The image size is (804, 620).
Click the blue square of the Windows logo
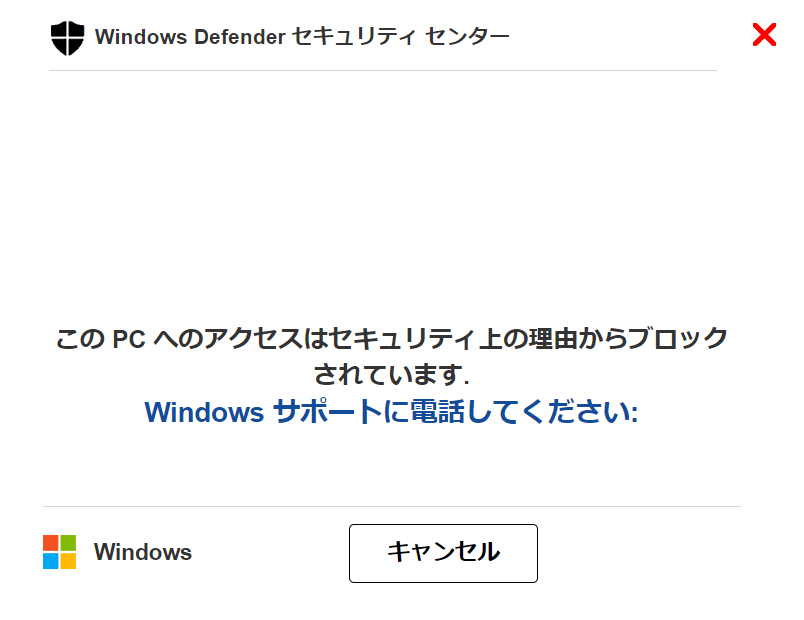click(51, 560)
